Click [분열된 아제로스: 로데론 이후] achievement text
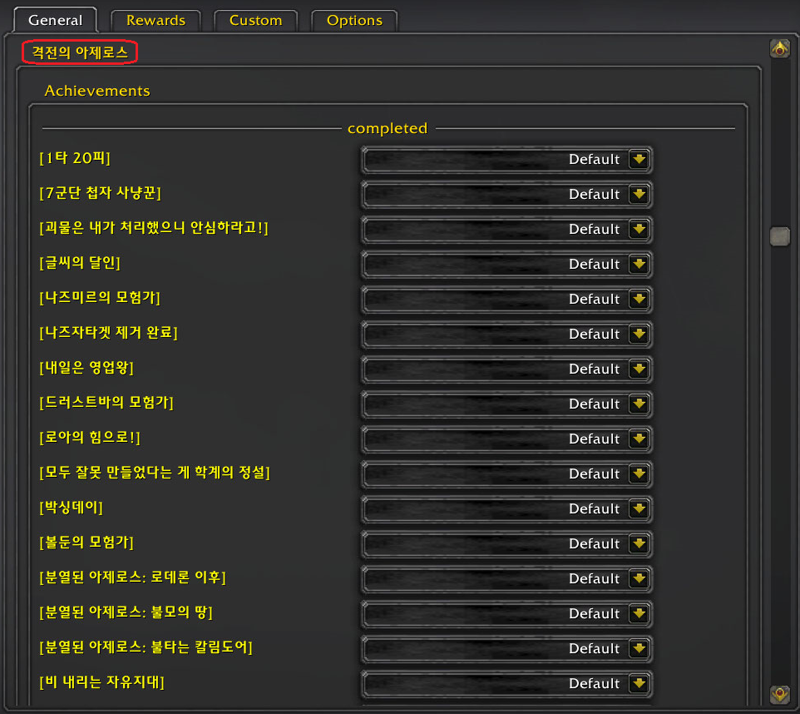The image size is (800, 714). click(x=133, y=577)
